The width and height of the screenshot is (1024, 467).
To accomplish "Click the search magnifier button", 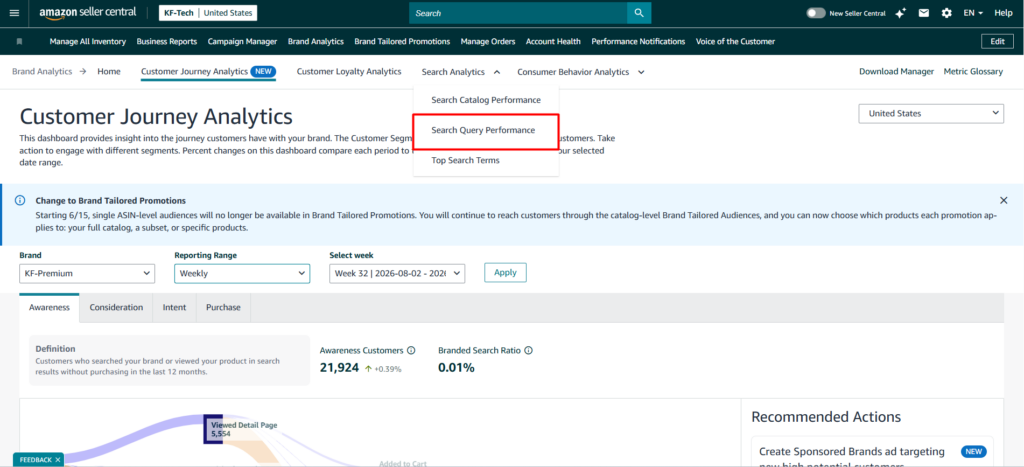I will click(x=639, y=13).
